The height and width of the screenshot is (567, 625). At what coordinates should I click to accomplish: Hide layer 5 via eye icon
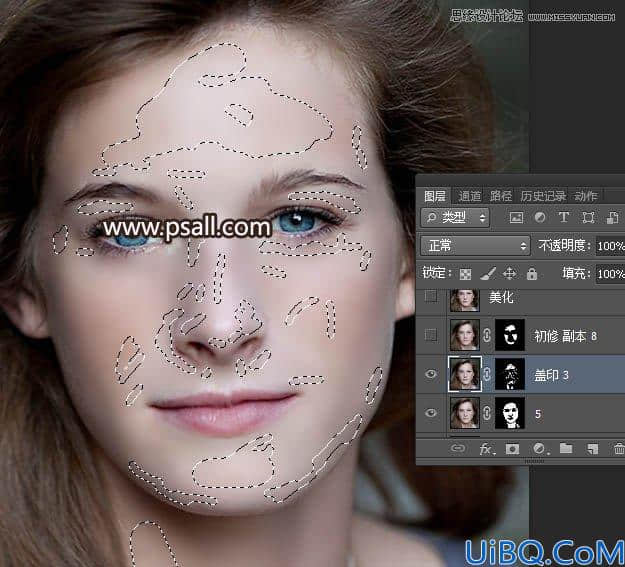click(431, 413)
